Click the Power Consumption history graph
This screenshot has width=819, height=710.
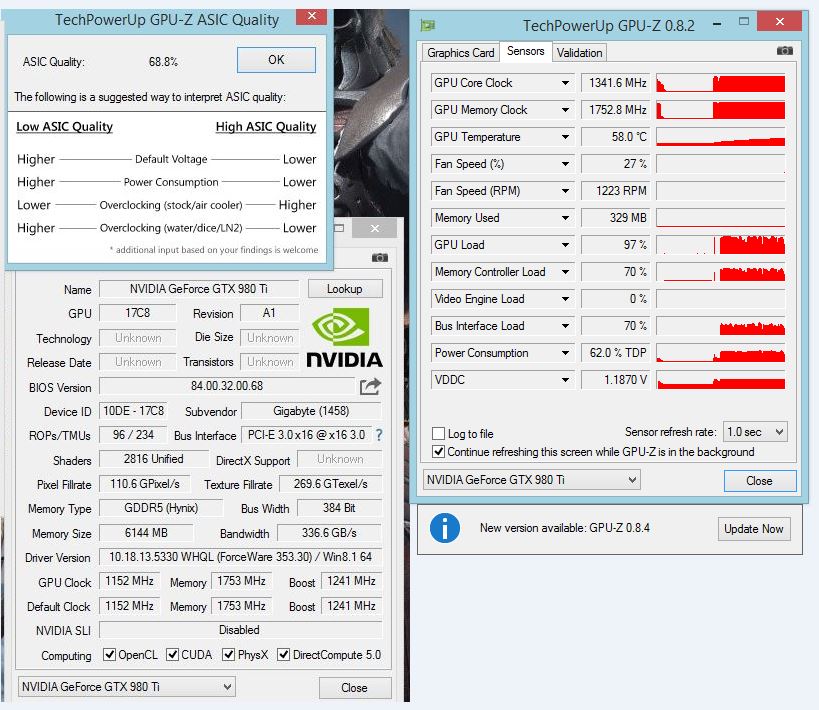point(721,353)
